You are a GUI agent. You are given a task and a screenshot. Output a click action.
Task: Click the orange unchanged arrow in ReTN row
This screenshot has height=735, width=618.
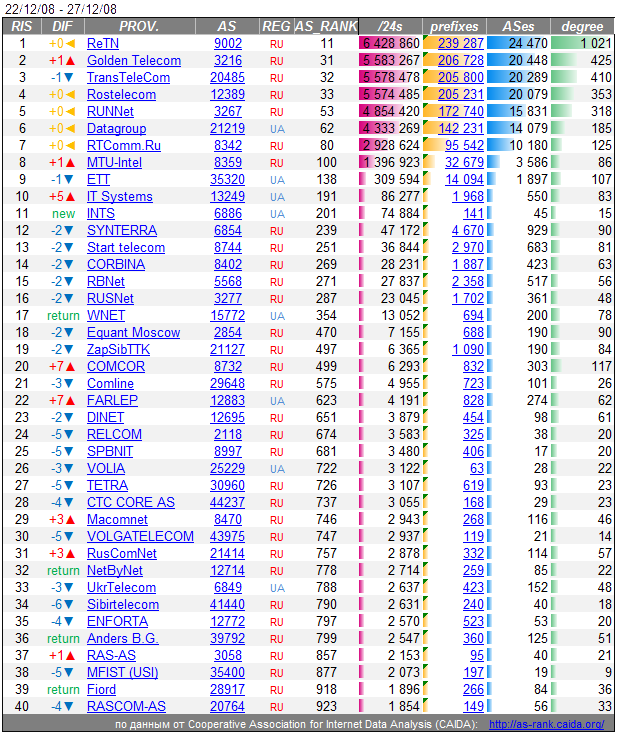click(x=70, y=44)
